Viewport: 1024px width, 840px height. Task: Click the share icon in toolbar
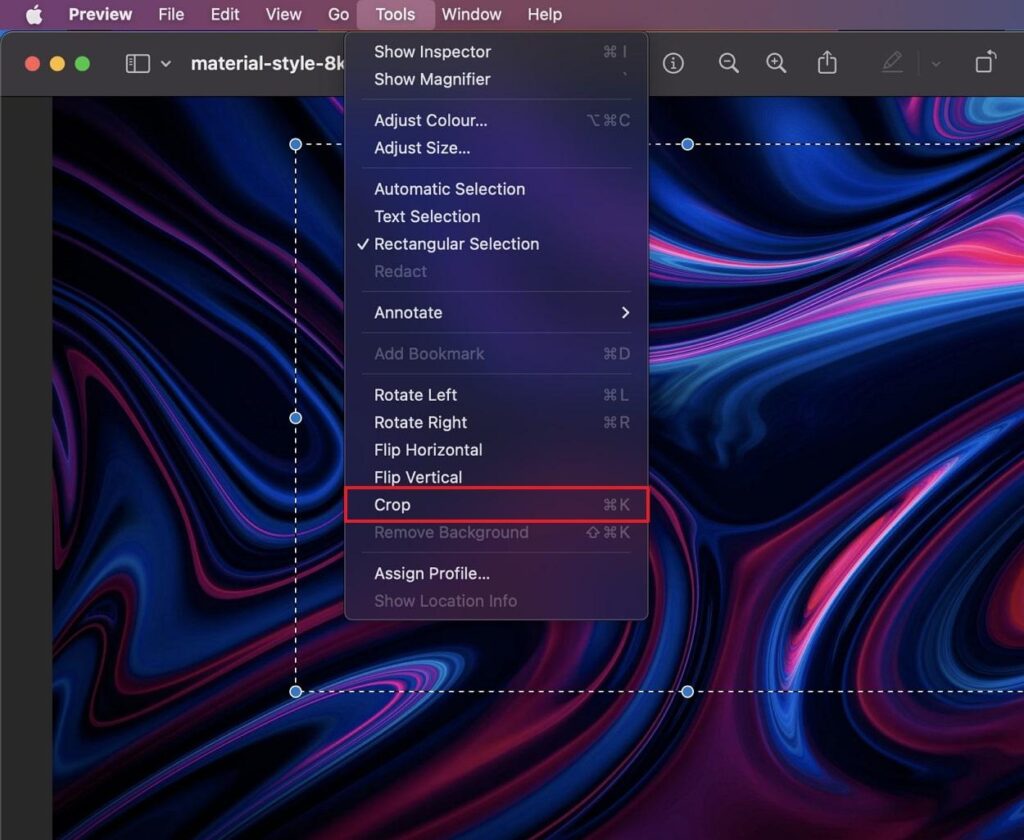[x=827, y=63]
